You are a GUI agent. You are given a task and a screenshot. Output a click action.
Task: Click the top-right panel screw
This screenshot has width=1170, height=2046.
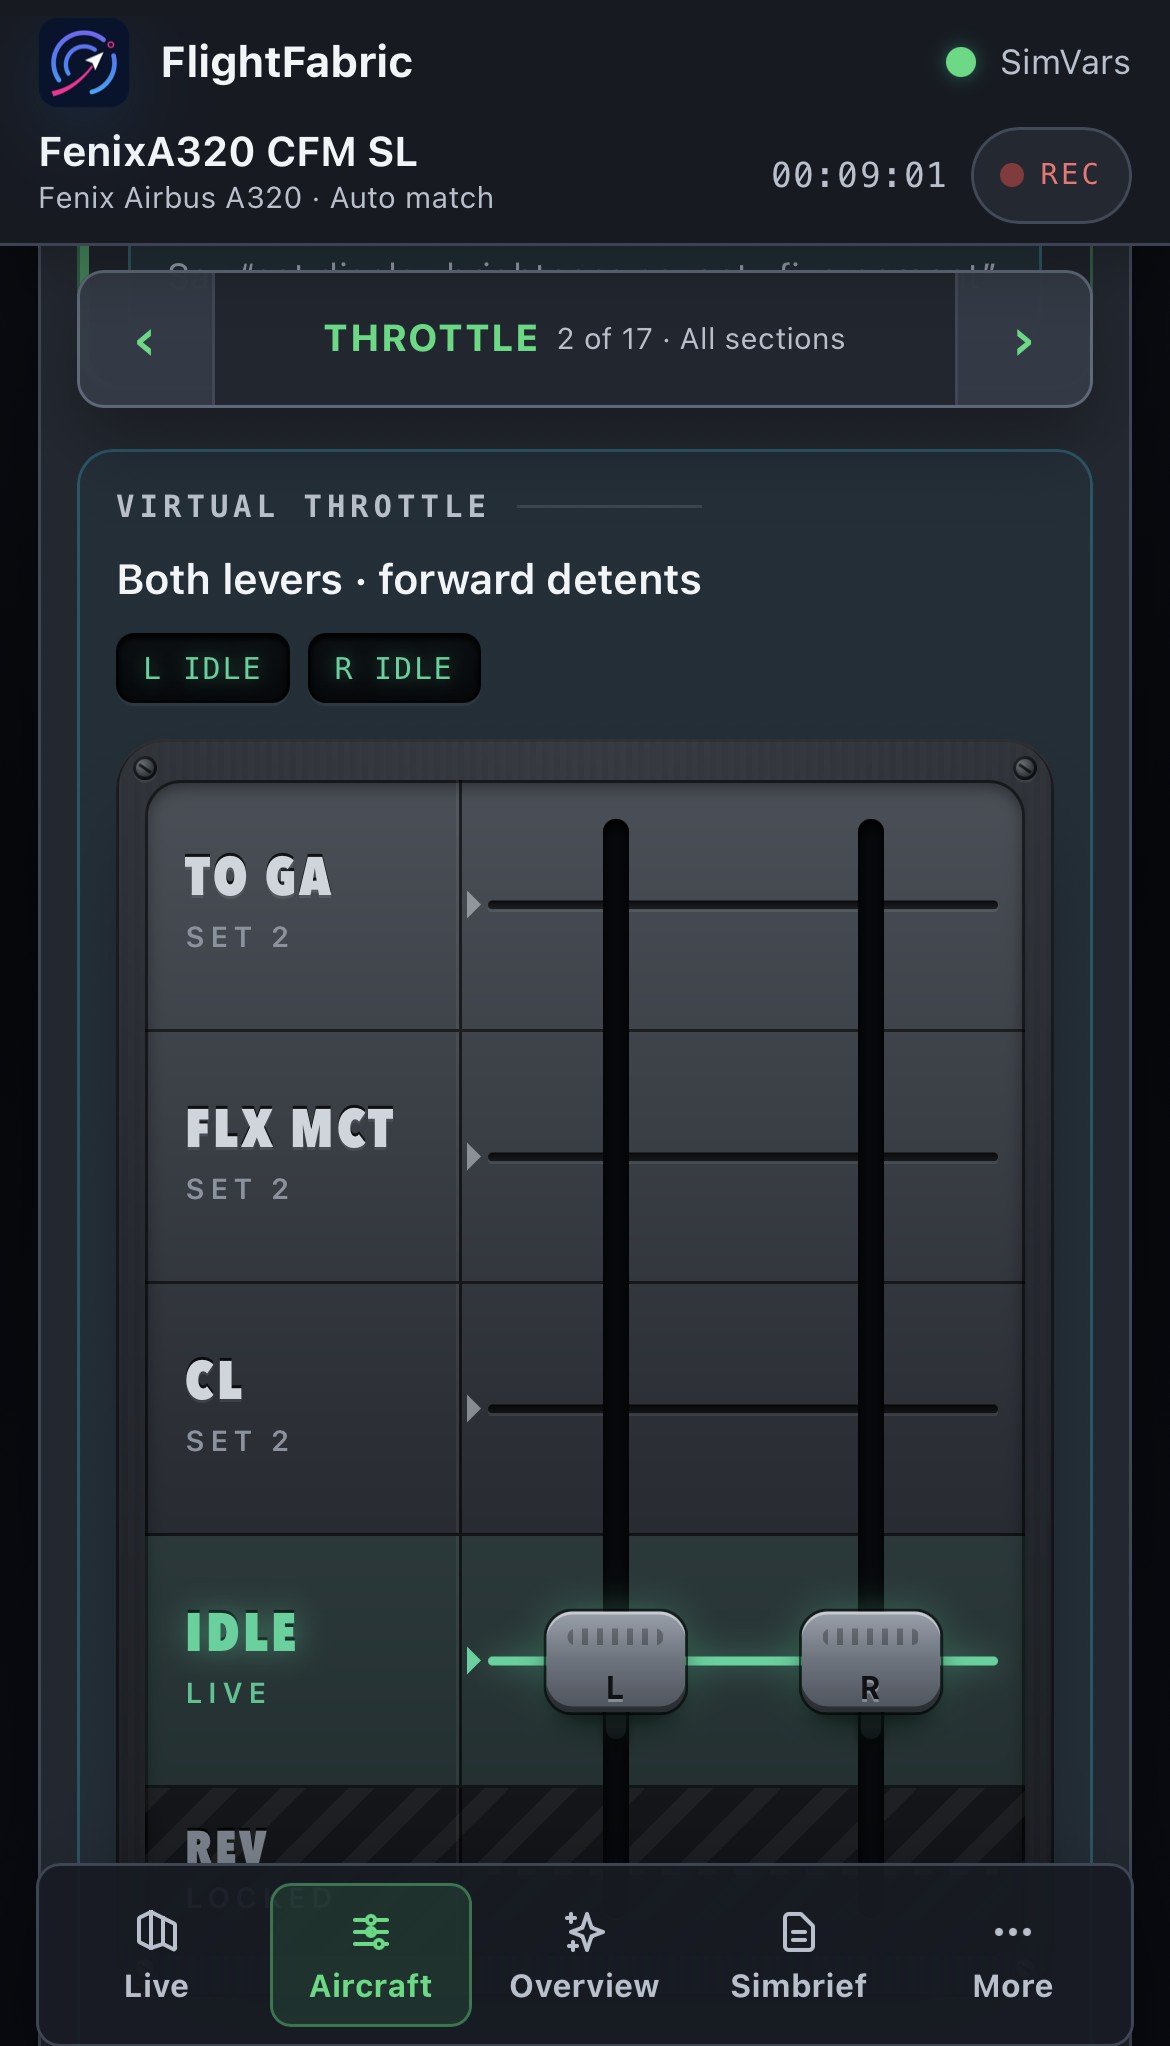coord(1025,768)
